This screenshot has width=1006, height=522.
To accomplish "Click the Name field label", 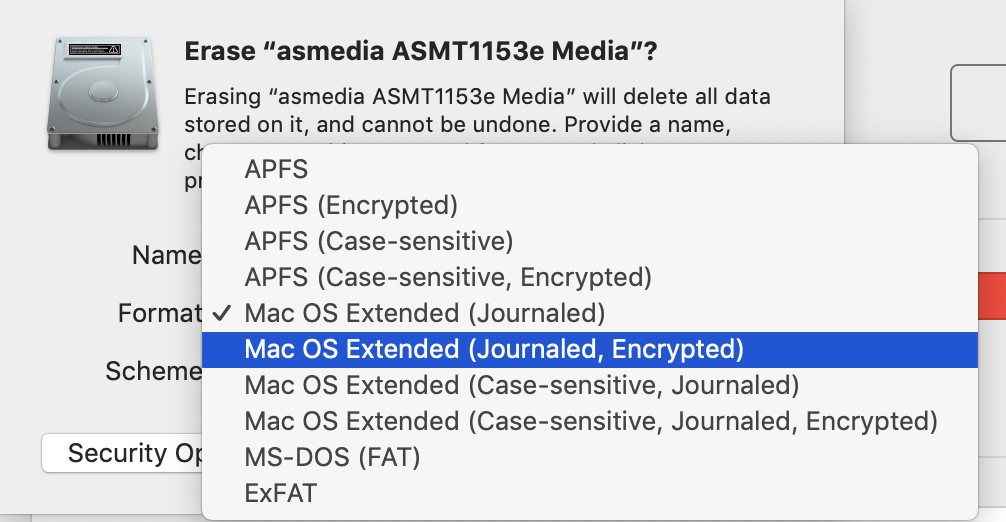I will [x=166, y=256].
